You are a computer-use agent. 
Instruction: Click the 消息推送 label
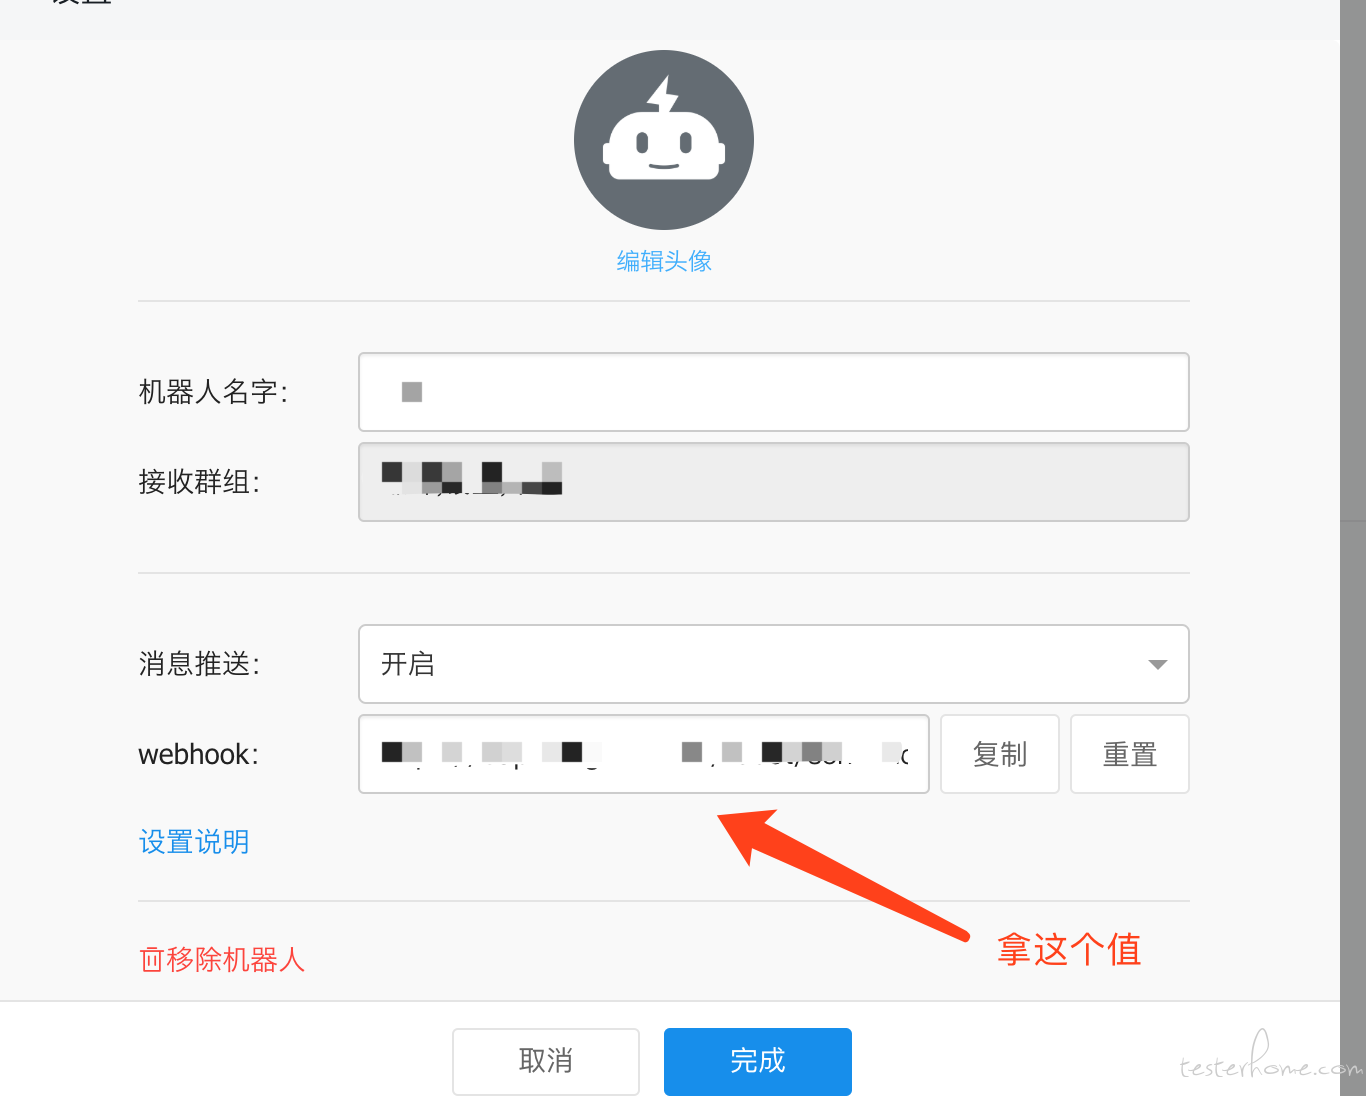click(x=199, y=664)
